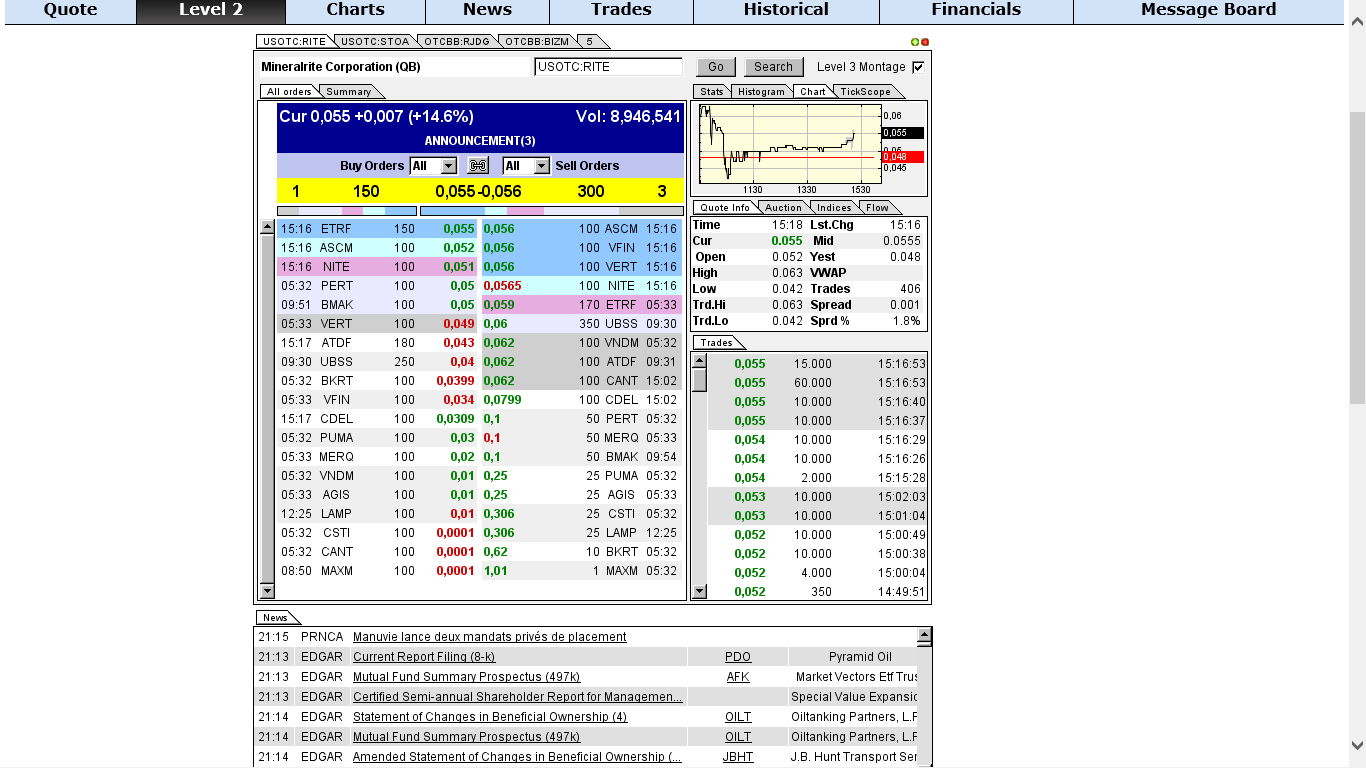Click the green connection status dot
Viewport: 1366px width, 768px height.
pos(914,41)
